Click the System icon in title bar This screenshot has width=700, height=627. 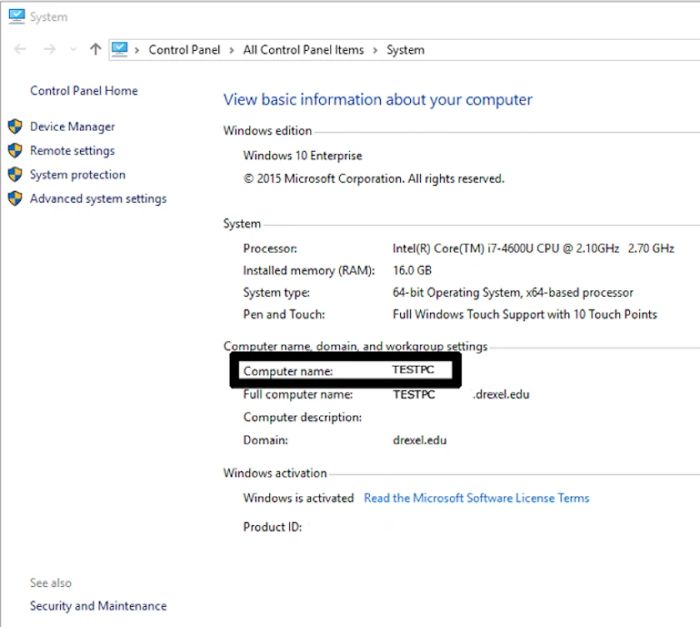16,15
